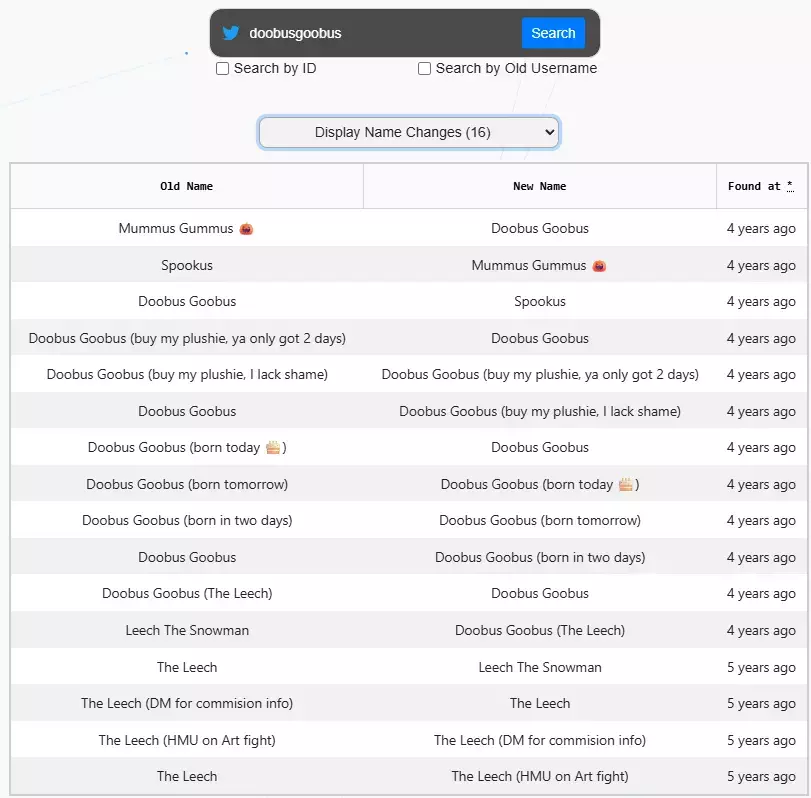This screenshot has height=798, width=811.
Task: Click the cake emoji in old name born today
Action: point(273,447)
